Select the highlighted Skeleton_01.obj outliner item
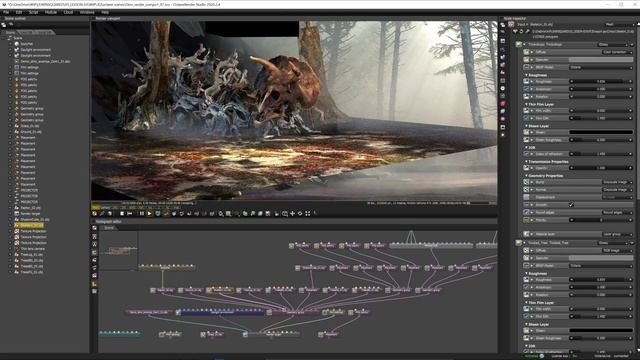The image size is (640, 360). [x=29, y=225]
